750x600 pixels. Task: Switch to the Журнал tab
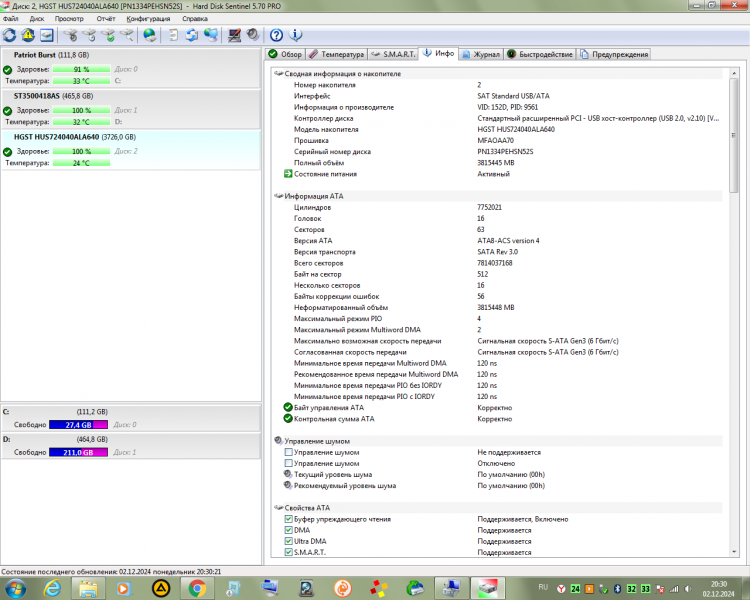[x=481, y=54]
